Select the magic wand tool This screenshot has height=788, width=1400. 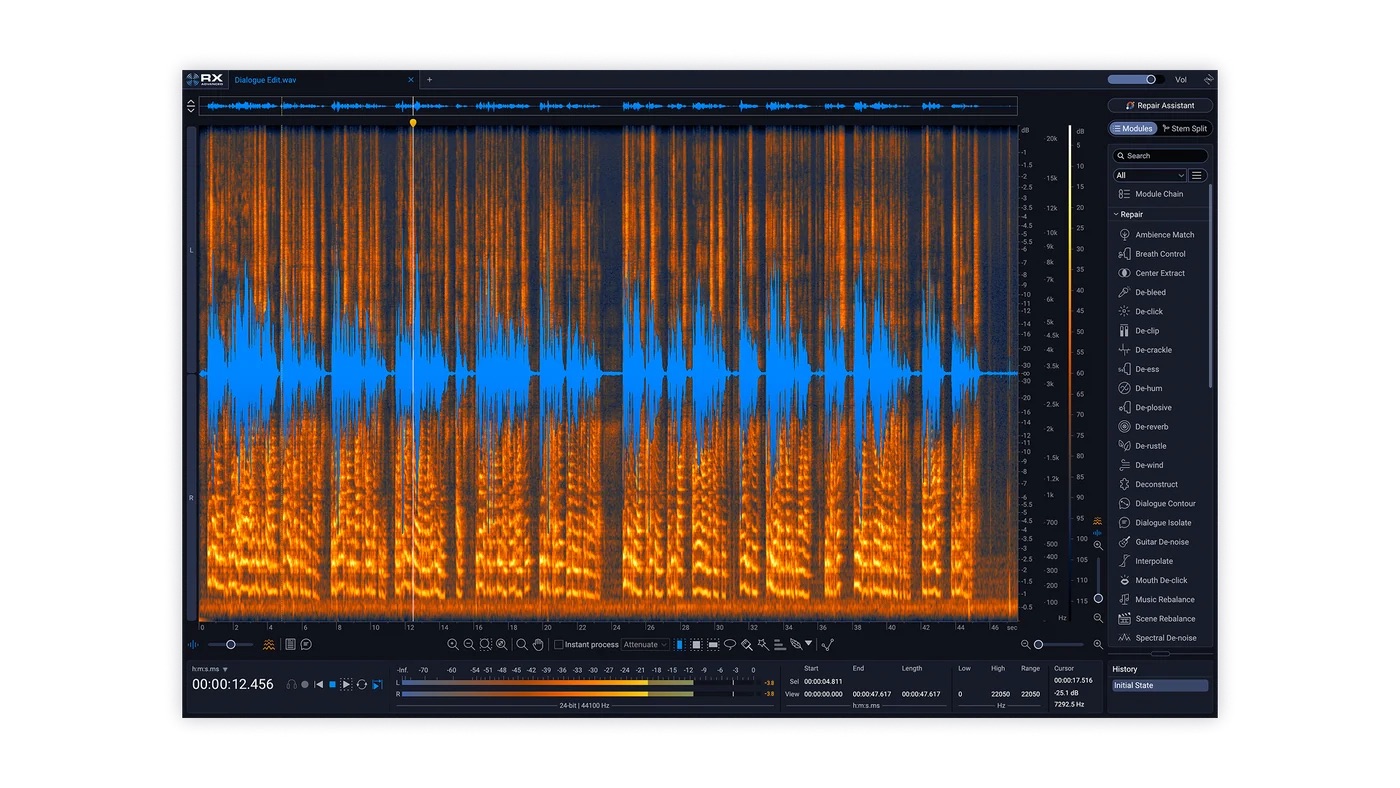pos(763,645)
